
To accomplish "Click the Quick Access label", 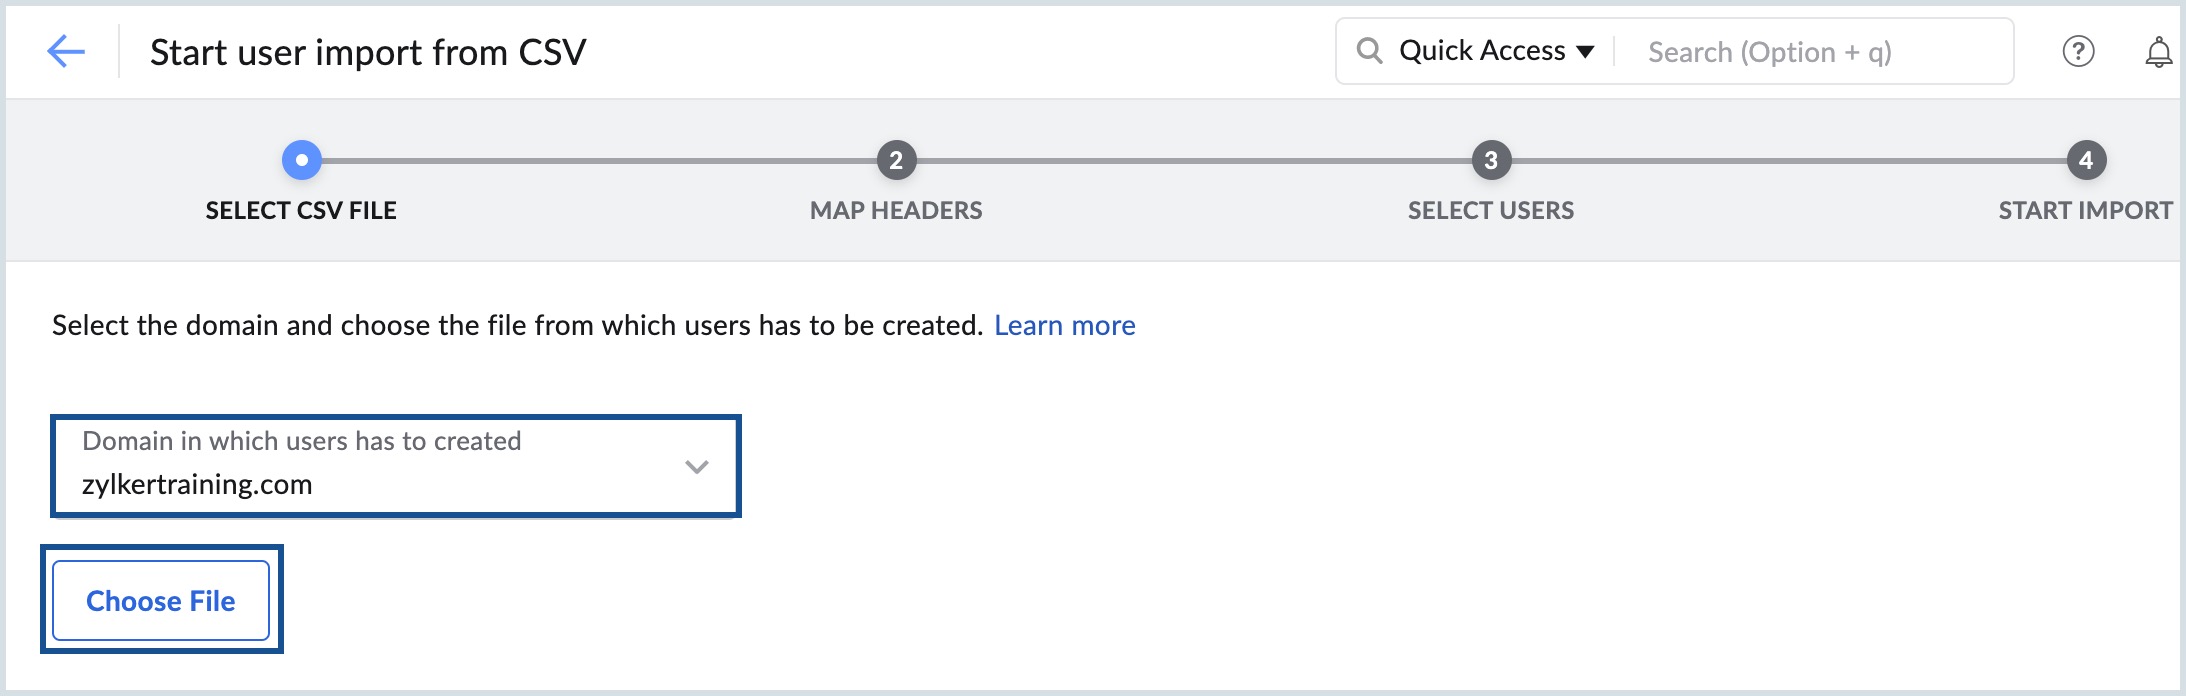I will [1482, 51].
